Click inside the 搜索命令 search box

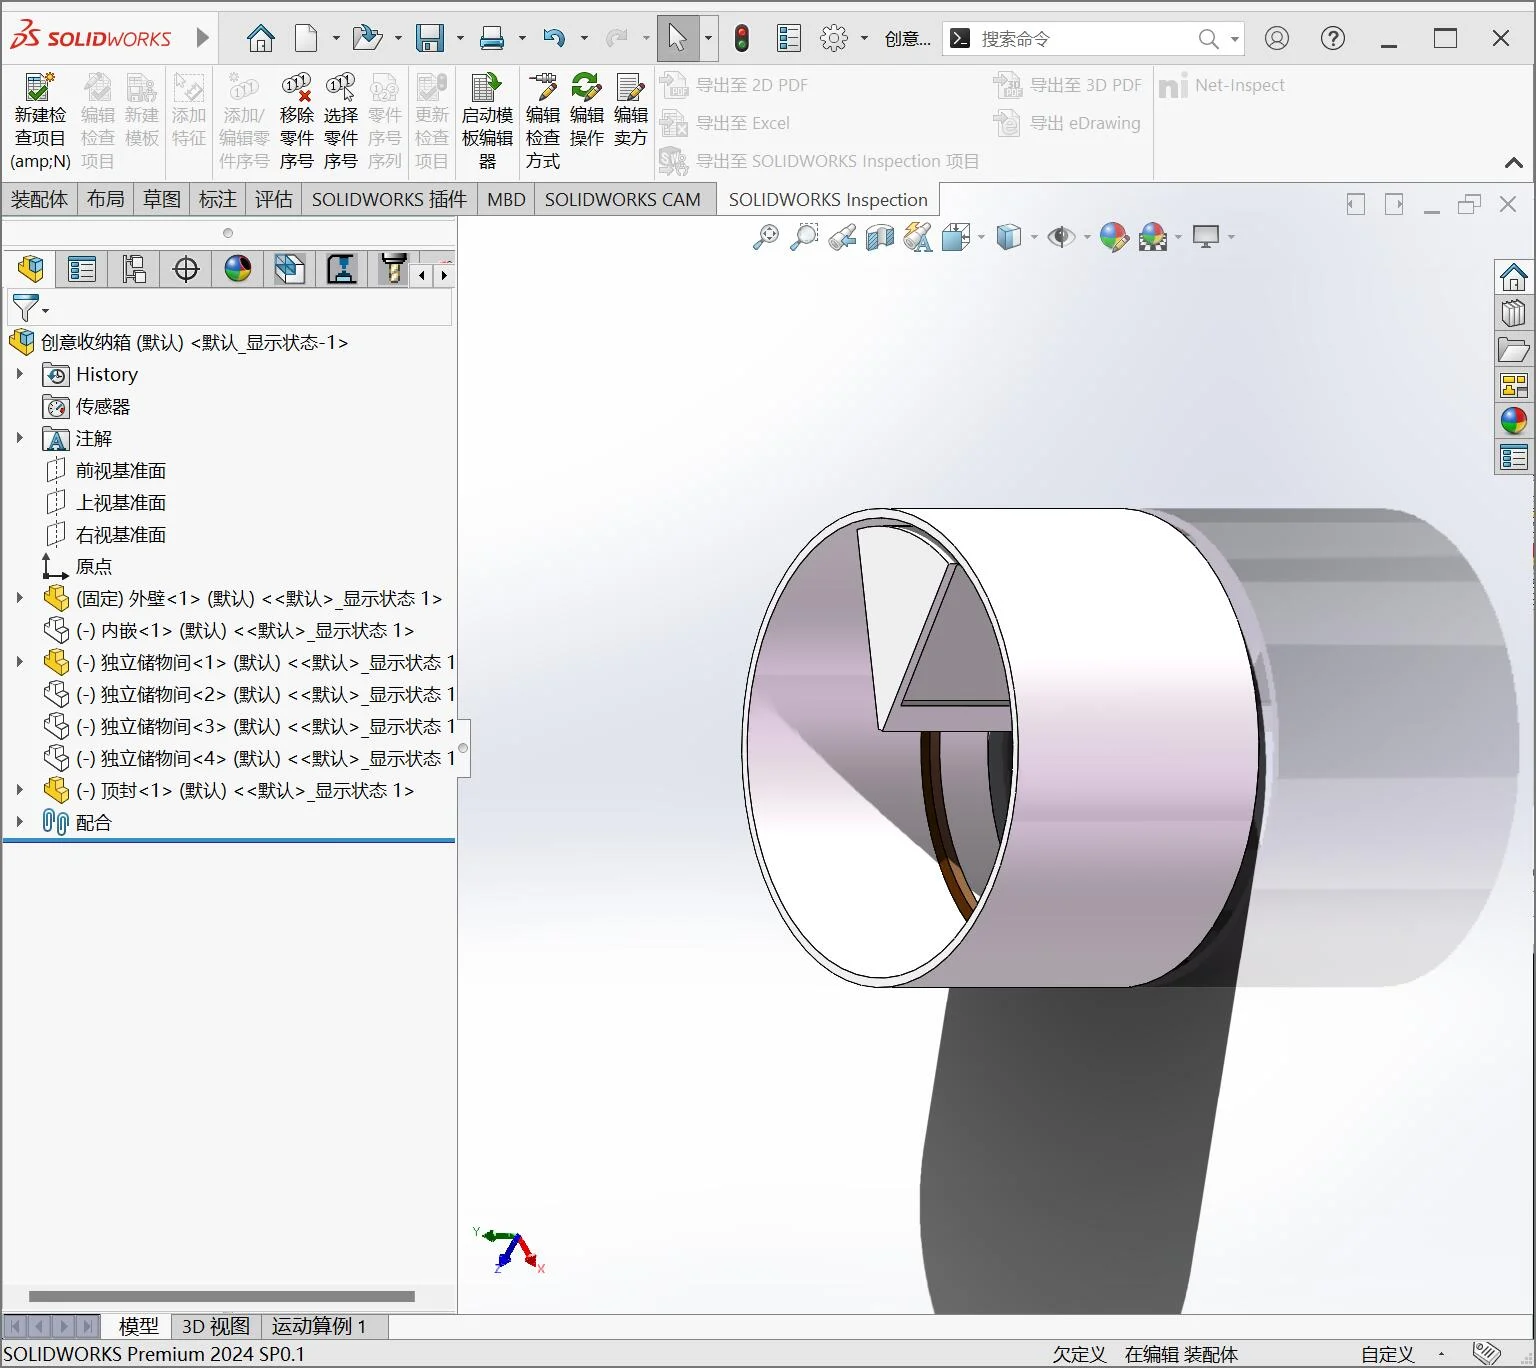(x=1080, y=38)
